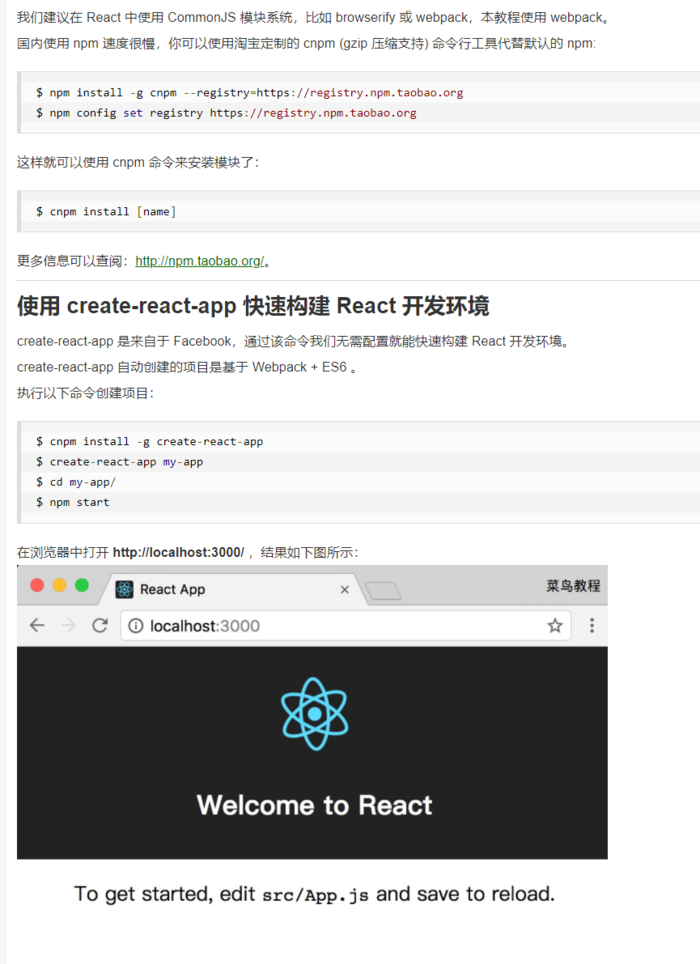This screenshot has height=964, width=700.
Task: Click the 'create-react-app my-app' code line
Action: pyautogui.click(x=119, y=462)
